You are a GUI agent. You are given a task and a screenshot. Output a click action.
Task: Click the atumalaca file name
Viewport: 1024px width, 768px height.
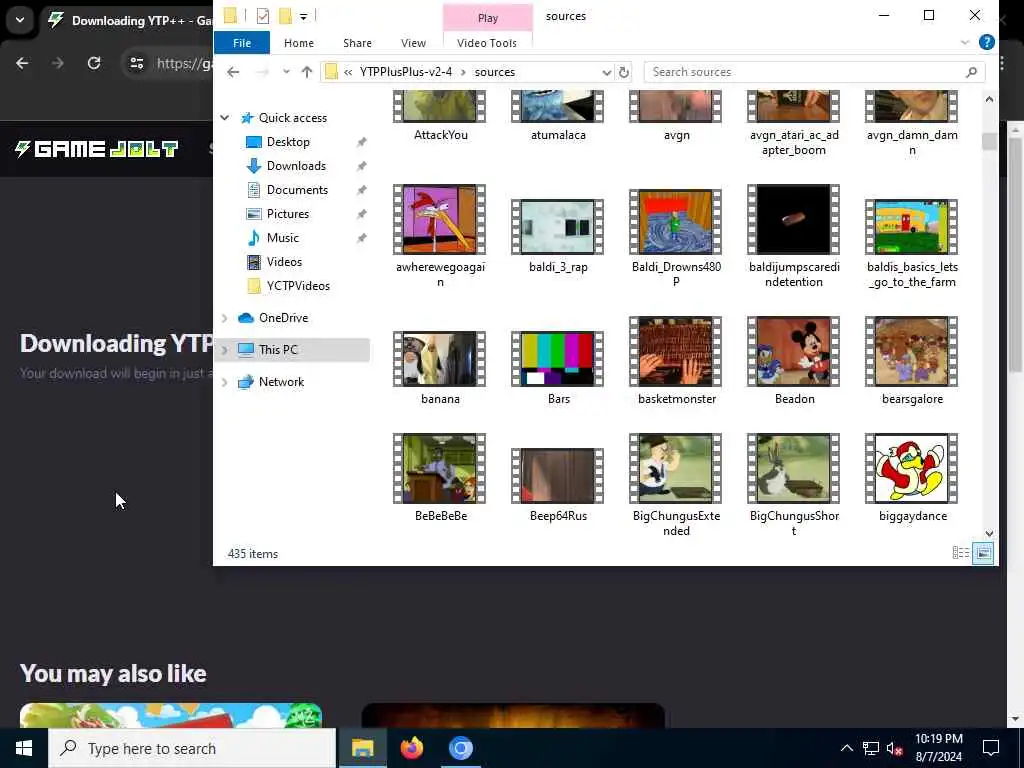558,135
